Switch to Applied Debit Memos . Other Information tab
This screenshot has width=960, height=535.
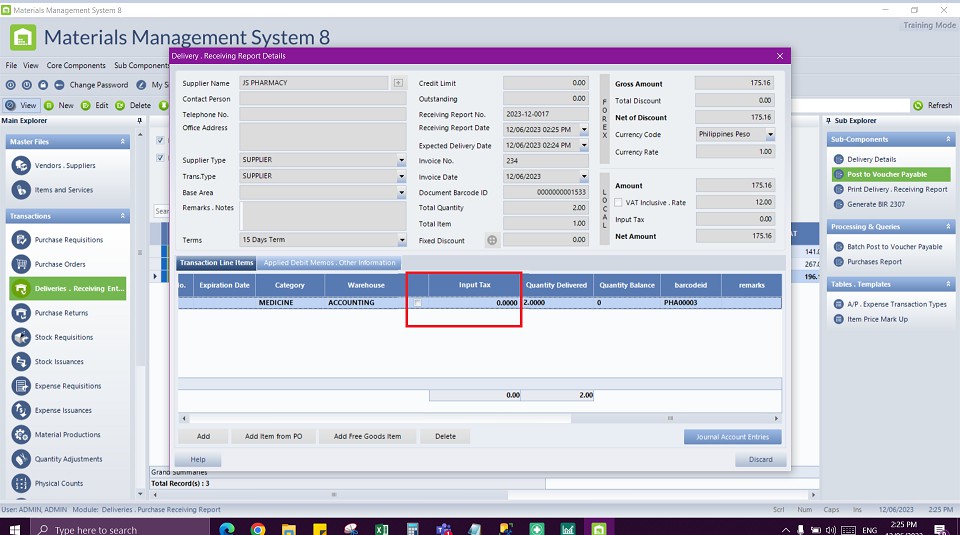[x=329, y=263]
